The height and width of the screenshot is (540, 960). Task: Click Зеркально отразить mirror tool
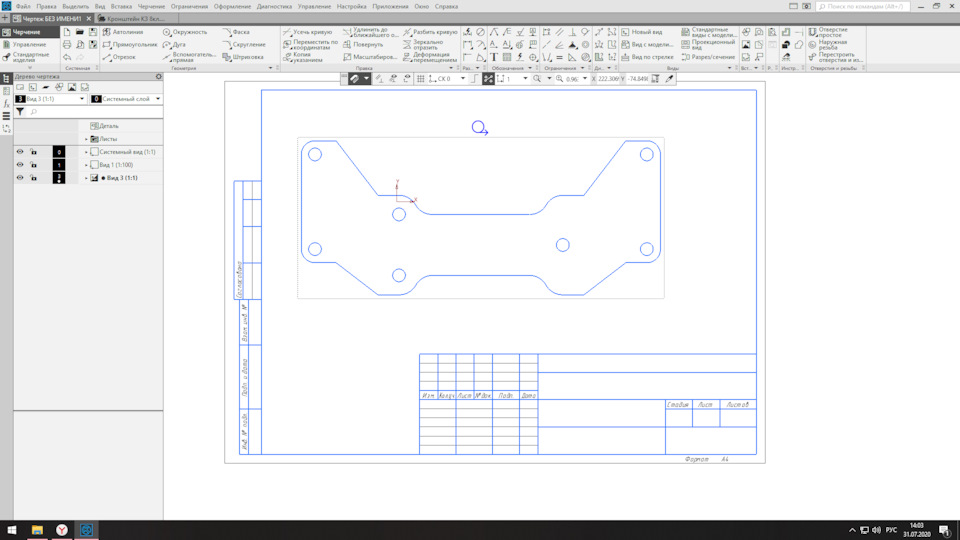click(x=424, y=45)
